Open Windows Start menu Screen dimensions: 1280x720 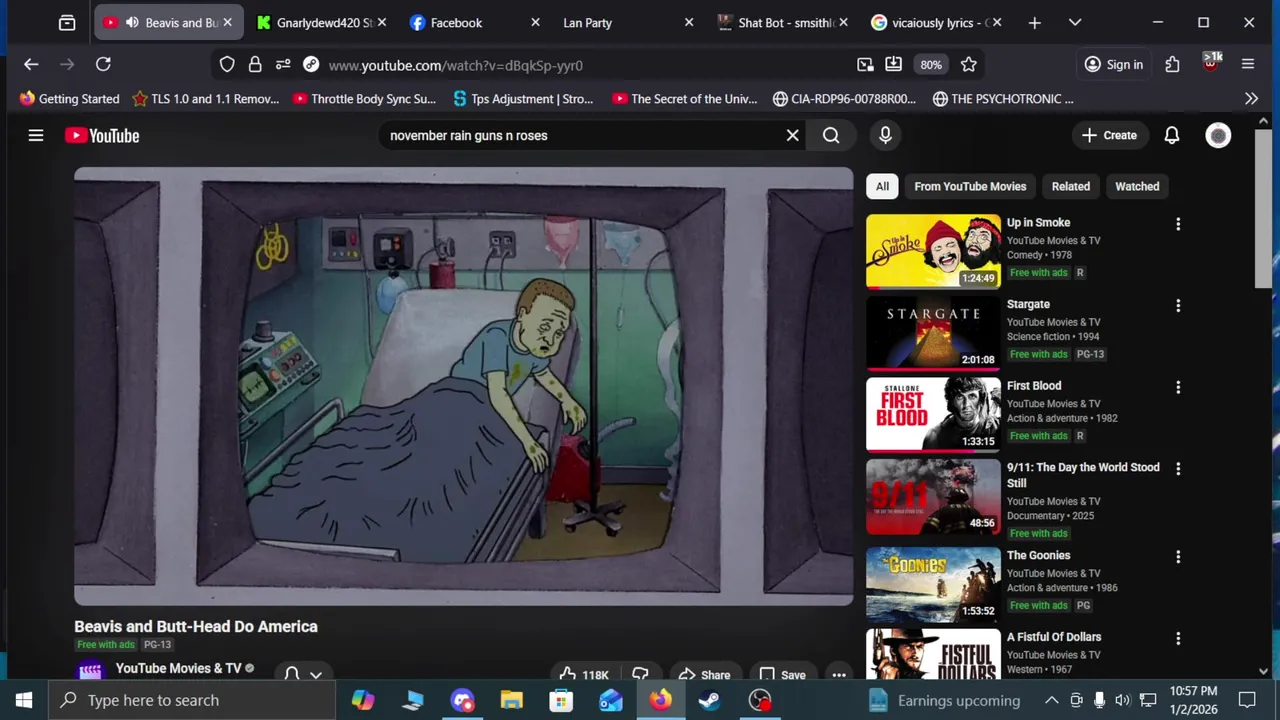[24, 700]
